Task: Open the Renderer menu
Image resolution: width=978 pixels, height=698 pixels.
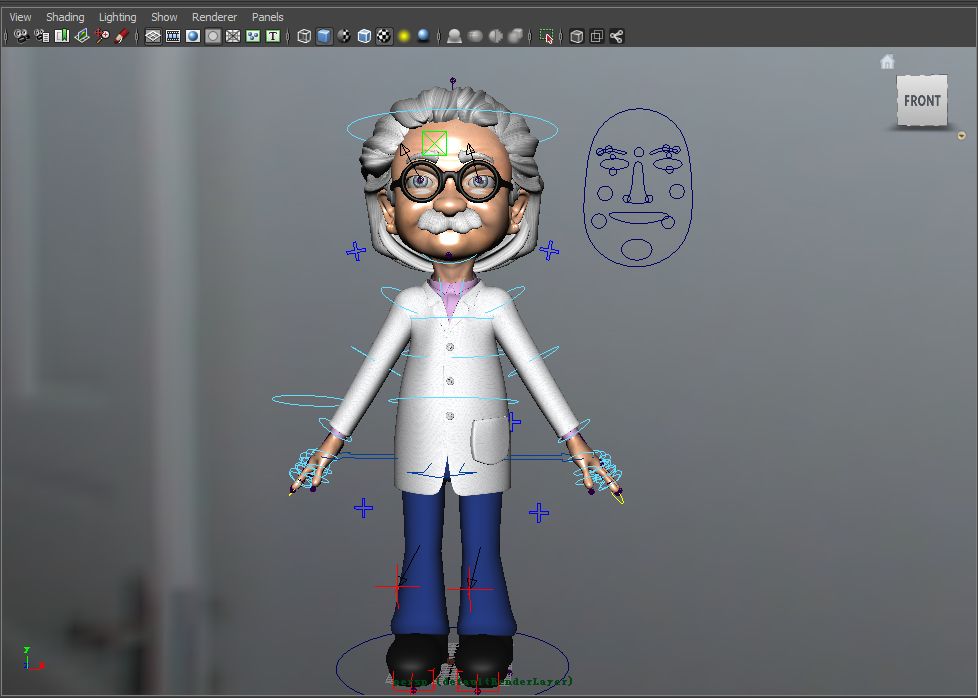Action: (x=214, y=17)
